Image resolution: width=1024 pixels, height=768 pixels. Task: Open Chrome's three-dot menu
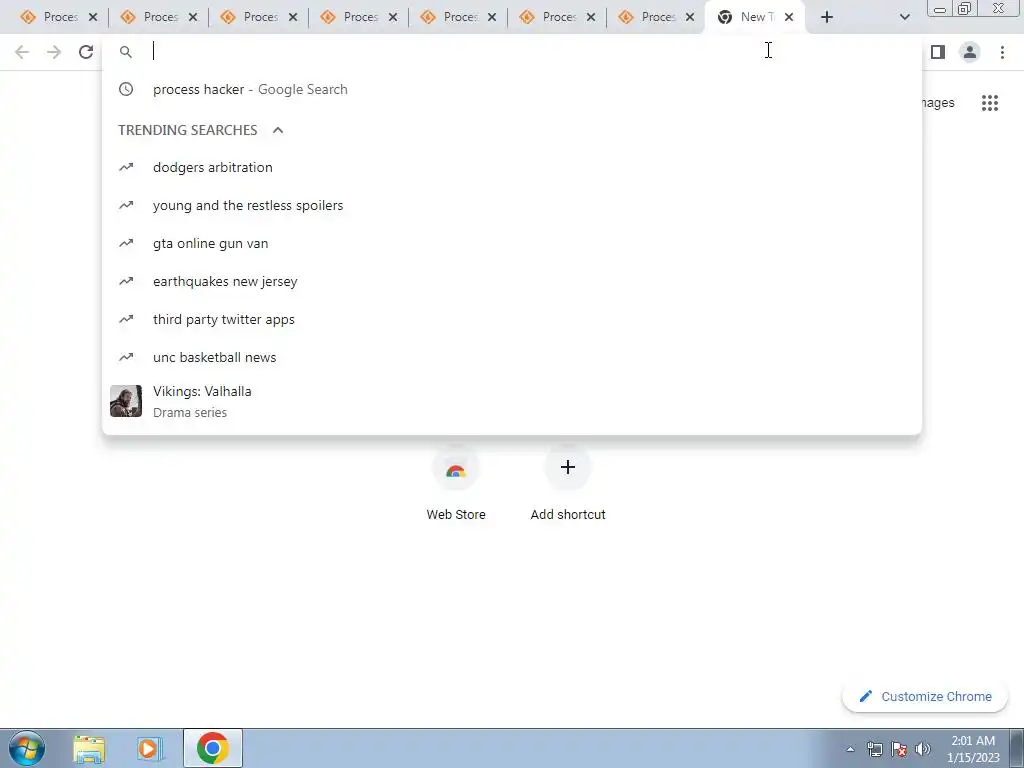click(1002, 52)
